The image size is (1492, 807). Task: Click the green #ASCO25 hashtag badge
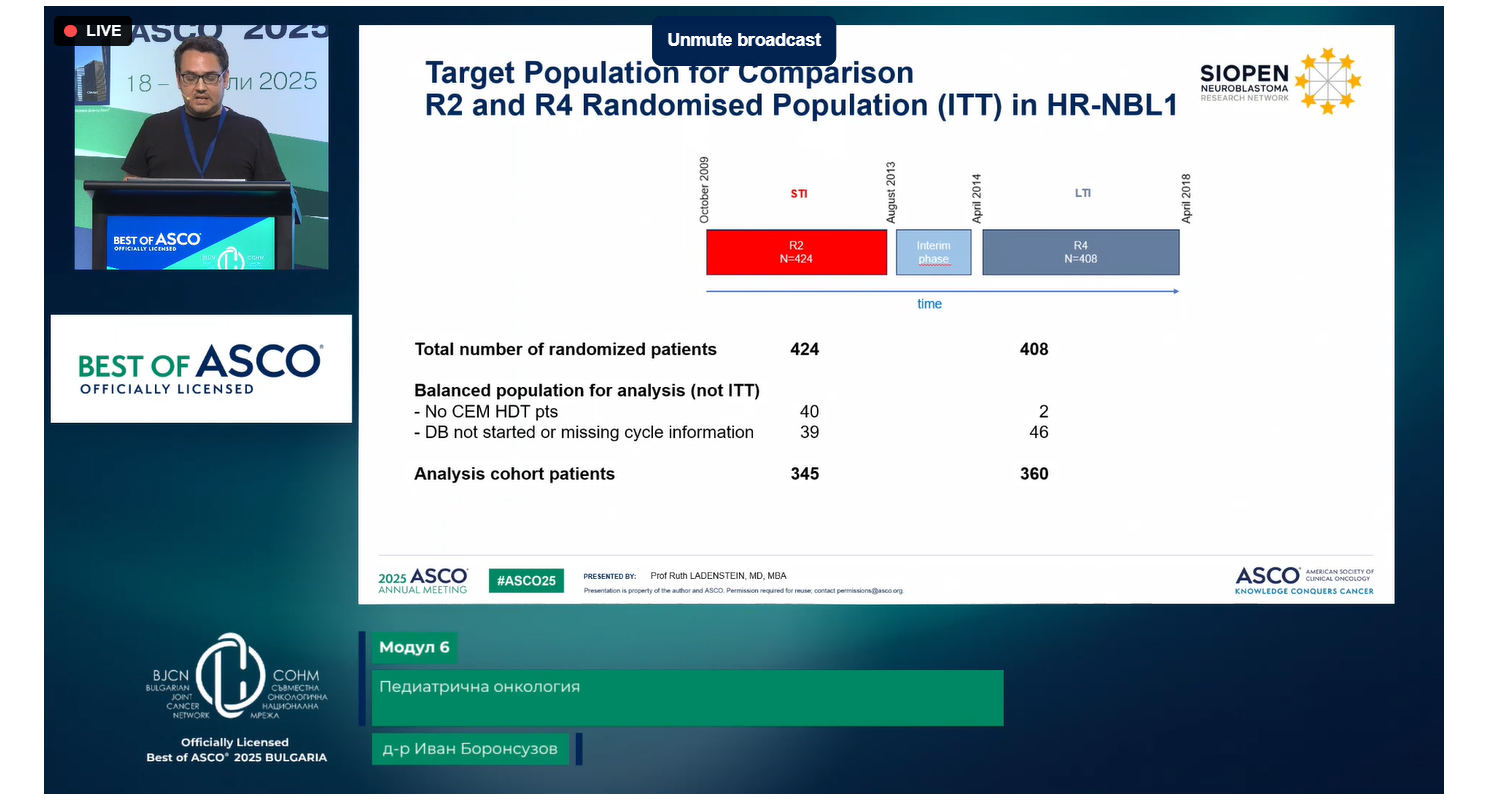(x=526, y=581)
